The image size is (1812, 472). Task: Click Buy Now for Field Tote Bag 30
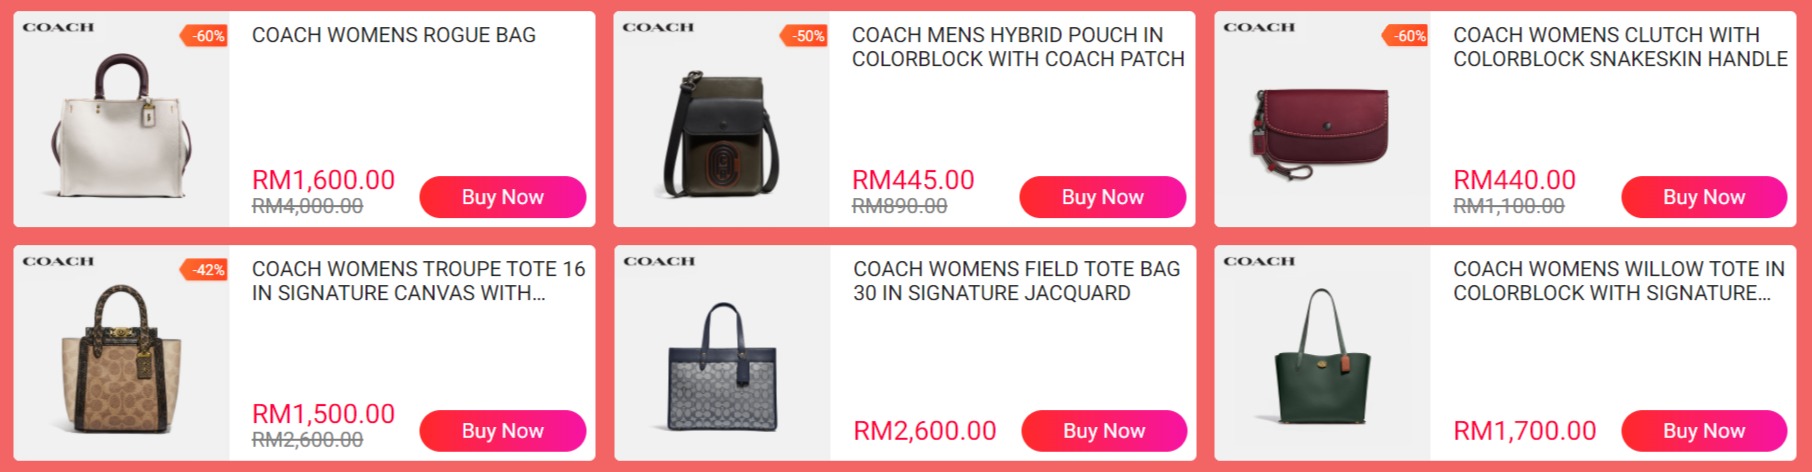pos(1104,431)
